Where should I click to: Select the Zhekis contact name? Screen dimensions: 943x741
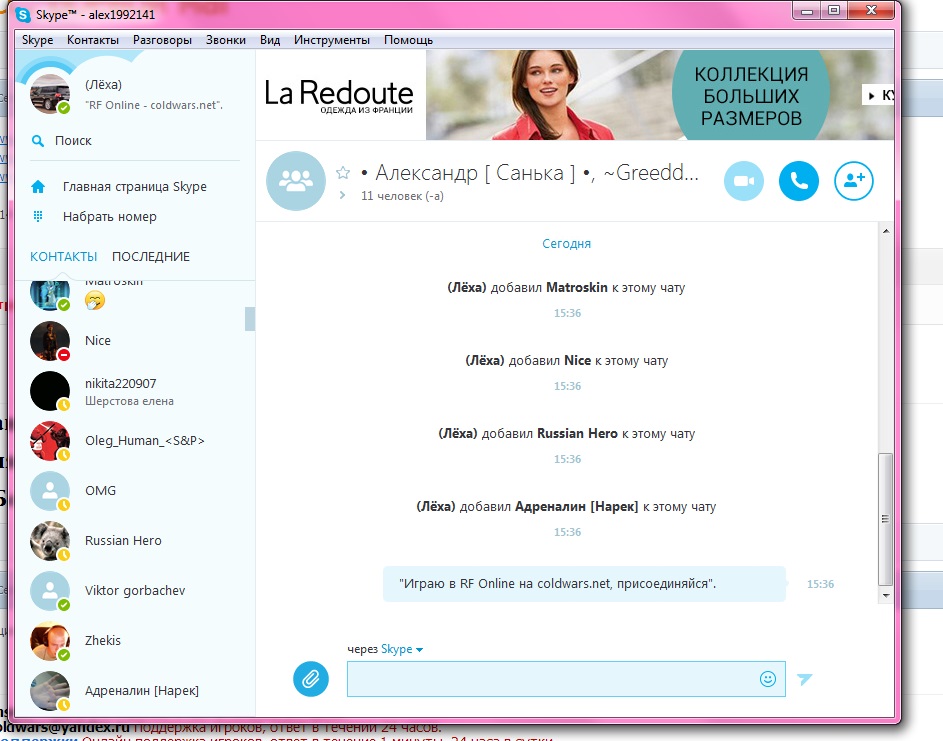(103, 641)
